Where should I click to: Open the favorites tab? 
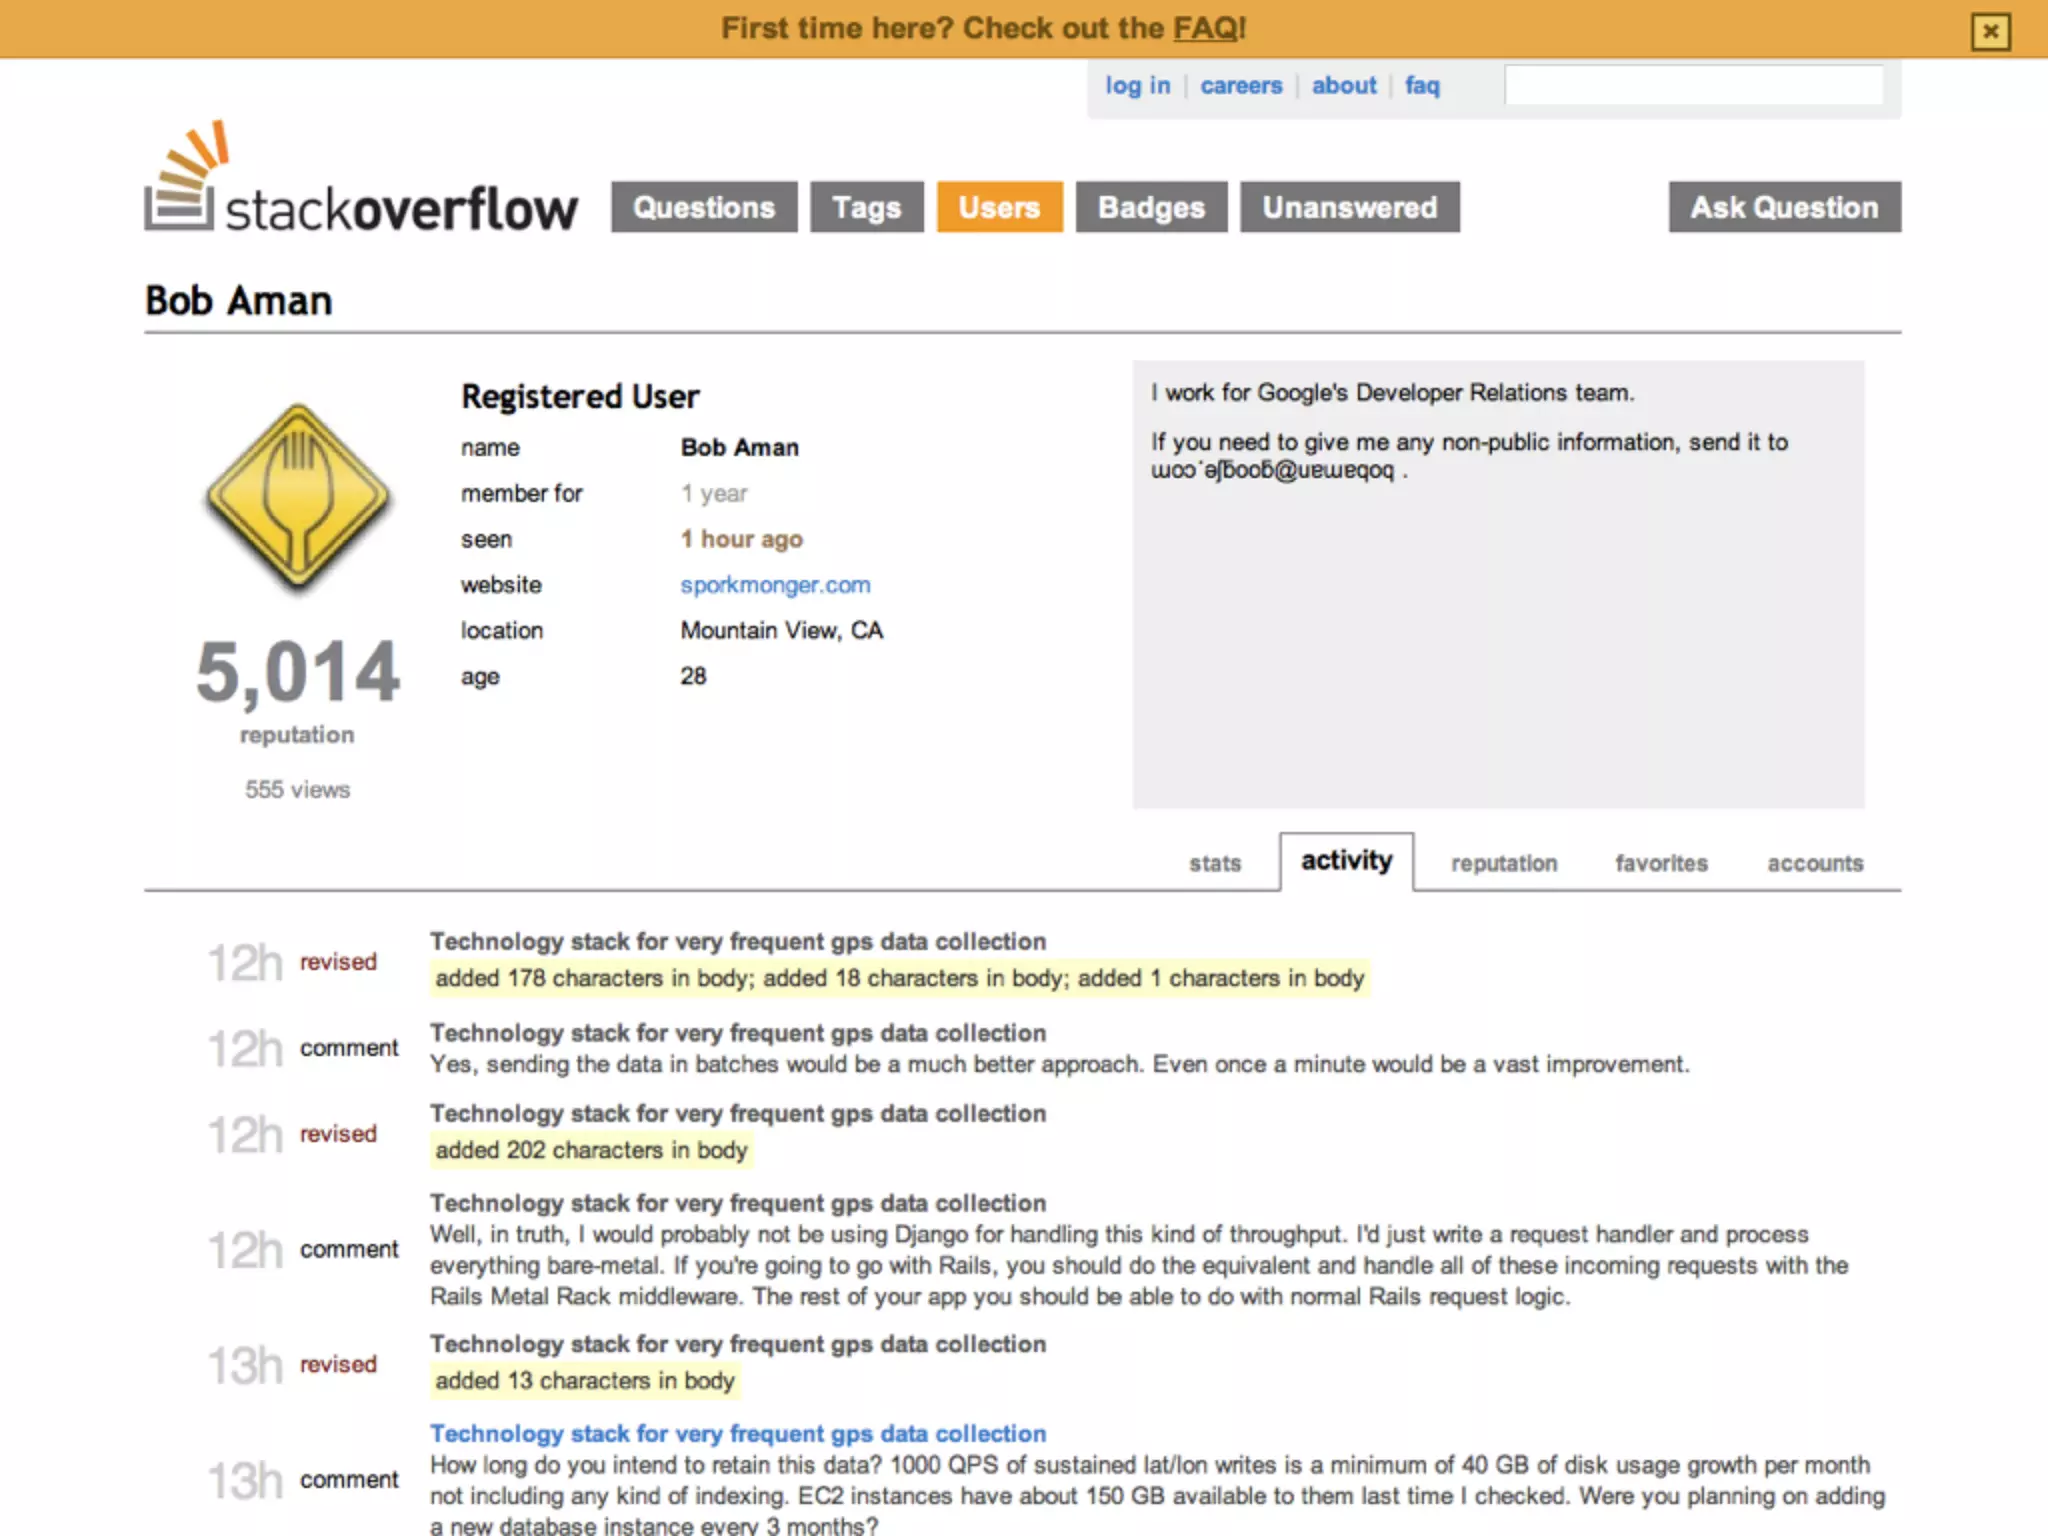(x=1661, y=863)
